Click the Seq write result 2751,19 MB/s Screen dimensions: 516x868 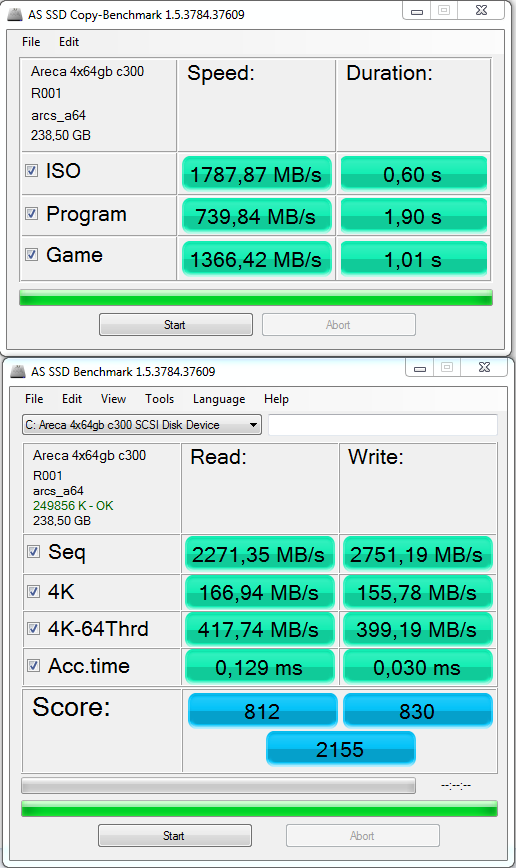coord(417,554)
